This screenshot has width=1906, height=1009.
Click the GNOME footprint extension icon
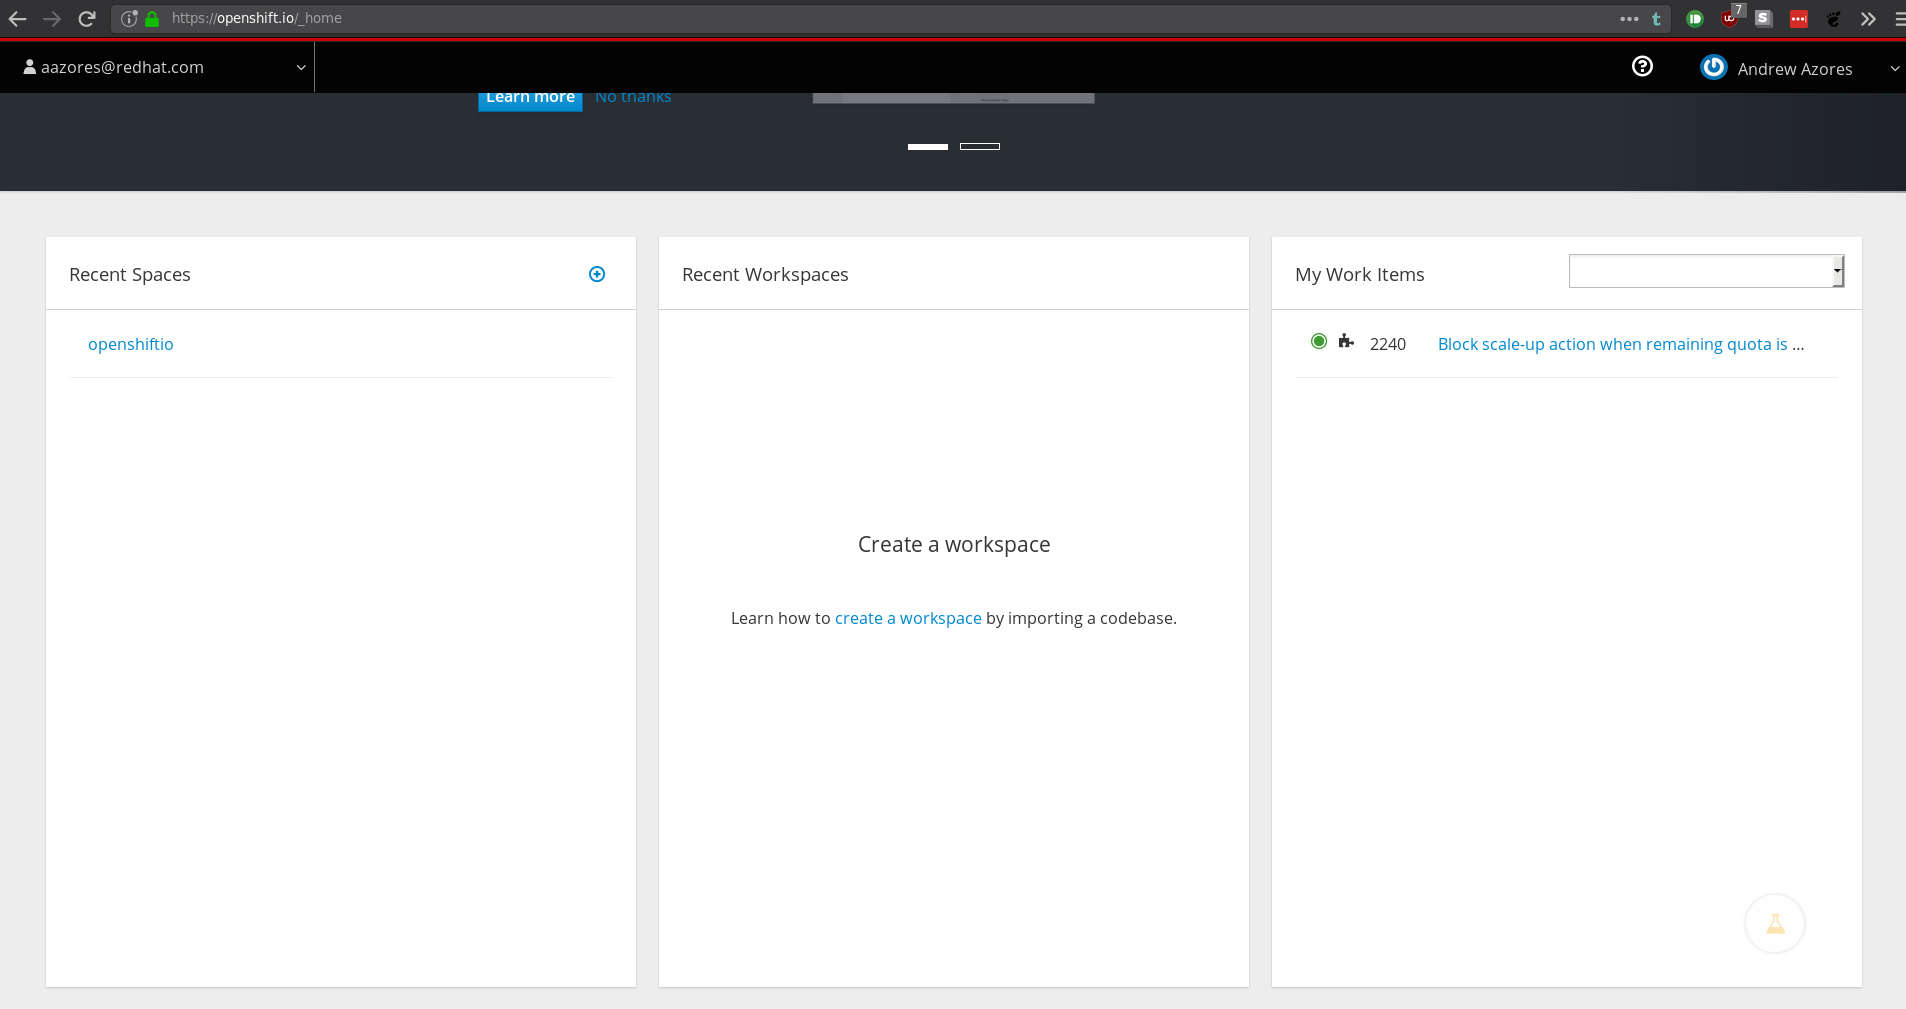pos(1834,18)
